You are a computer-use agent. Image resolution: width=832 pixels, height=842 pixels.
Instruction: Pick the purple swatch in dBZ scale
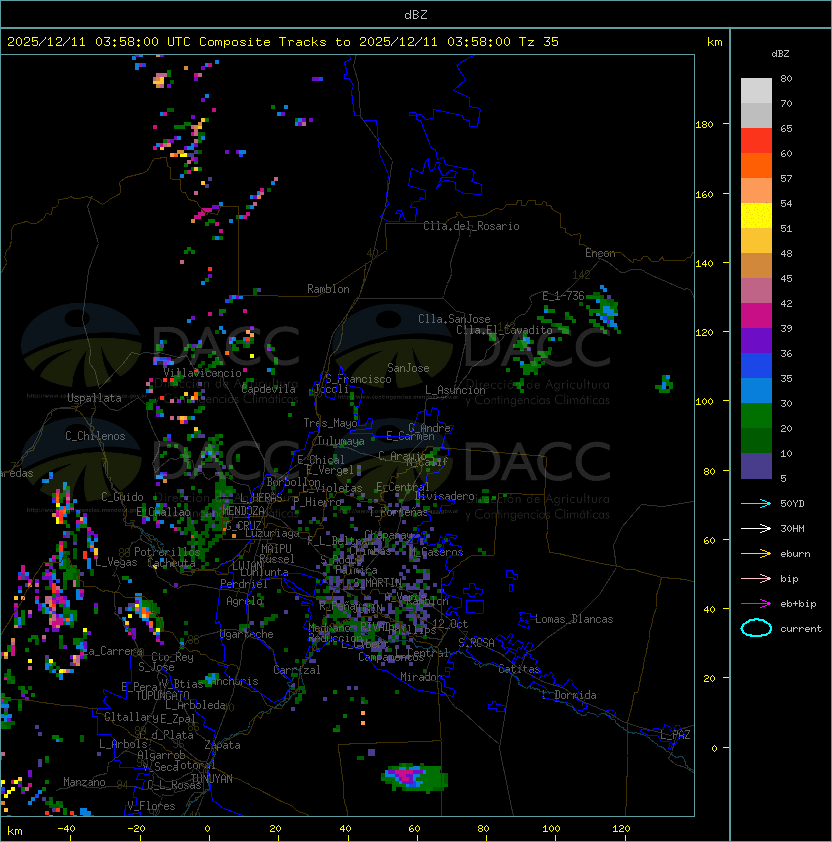point(756,340)
